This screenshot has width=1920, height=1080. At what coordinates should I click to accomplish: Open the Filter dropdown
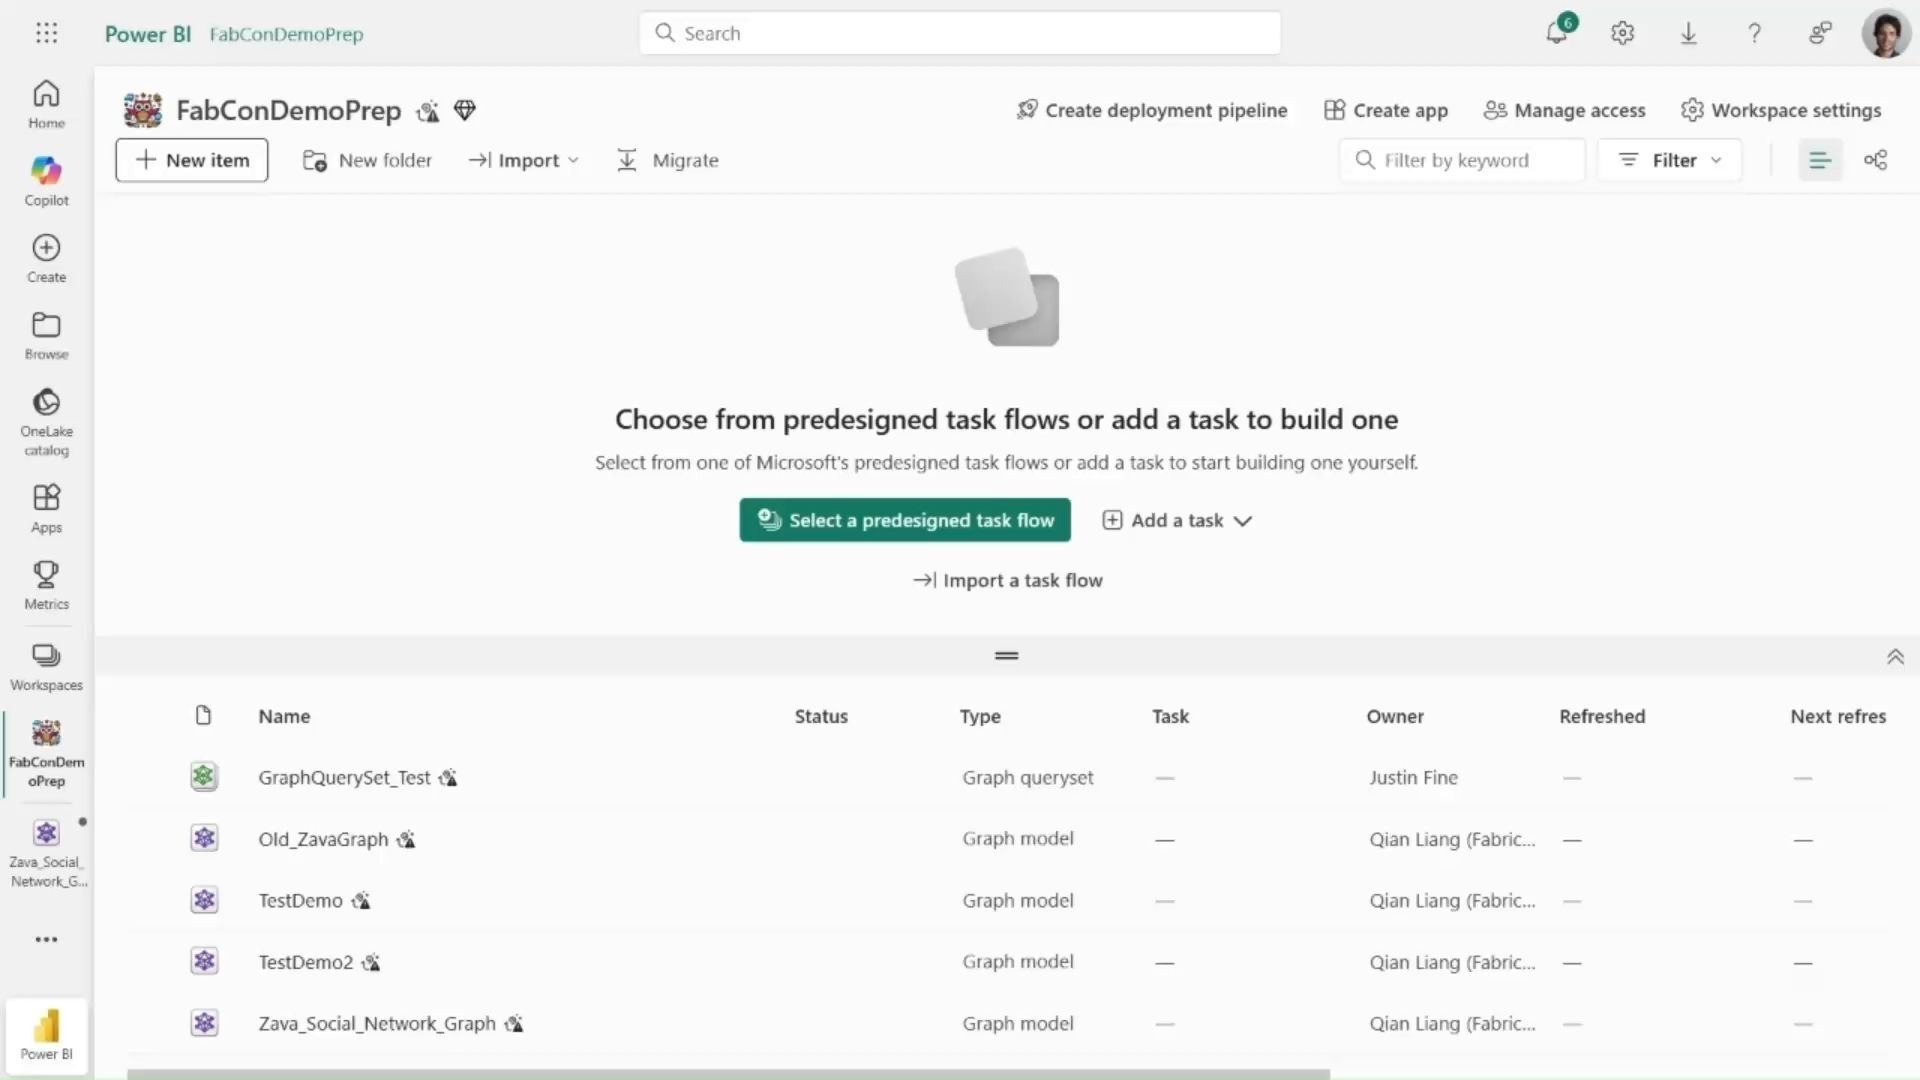click(1669, 160)
